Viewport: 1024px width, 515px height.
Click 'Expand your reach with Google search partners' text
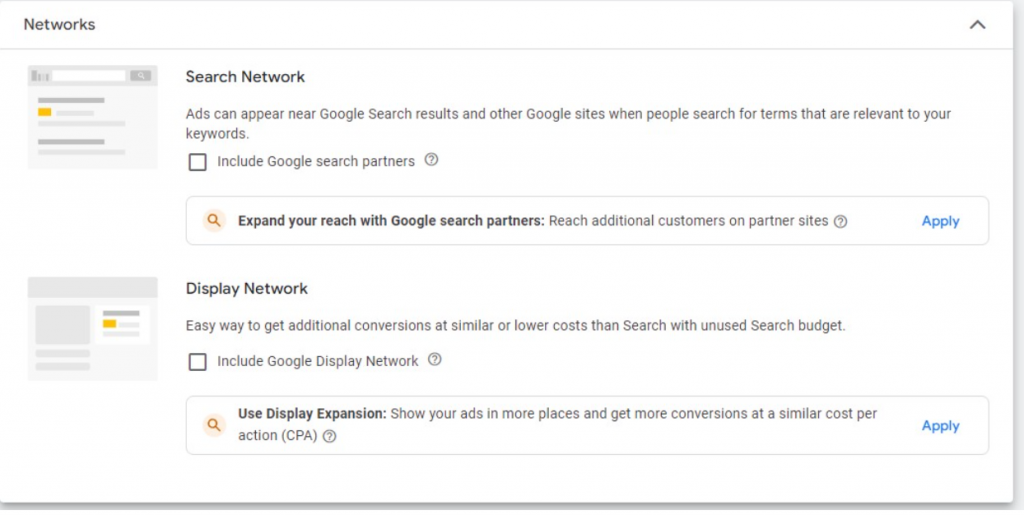click(x=390, y=221)
